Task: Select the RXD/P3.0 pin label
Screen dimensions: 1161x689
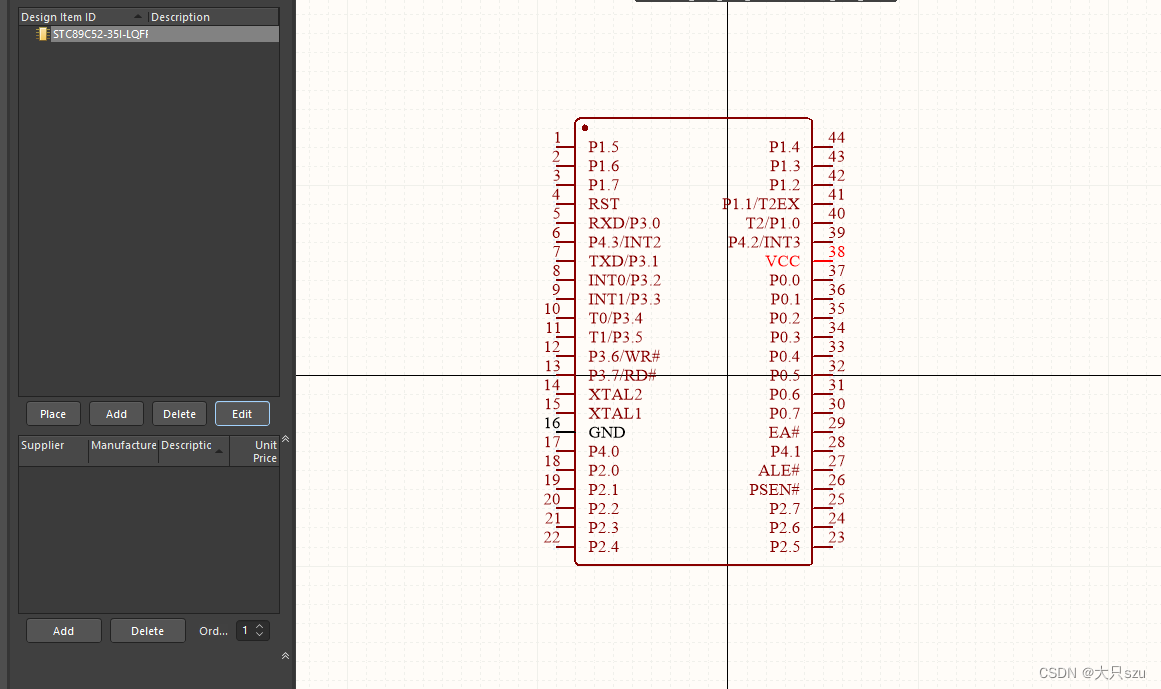Action: click(x=624, y=223)
